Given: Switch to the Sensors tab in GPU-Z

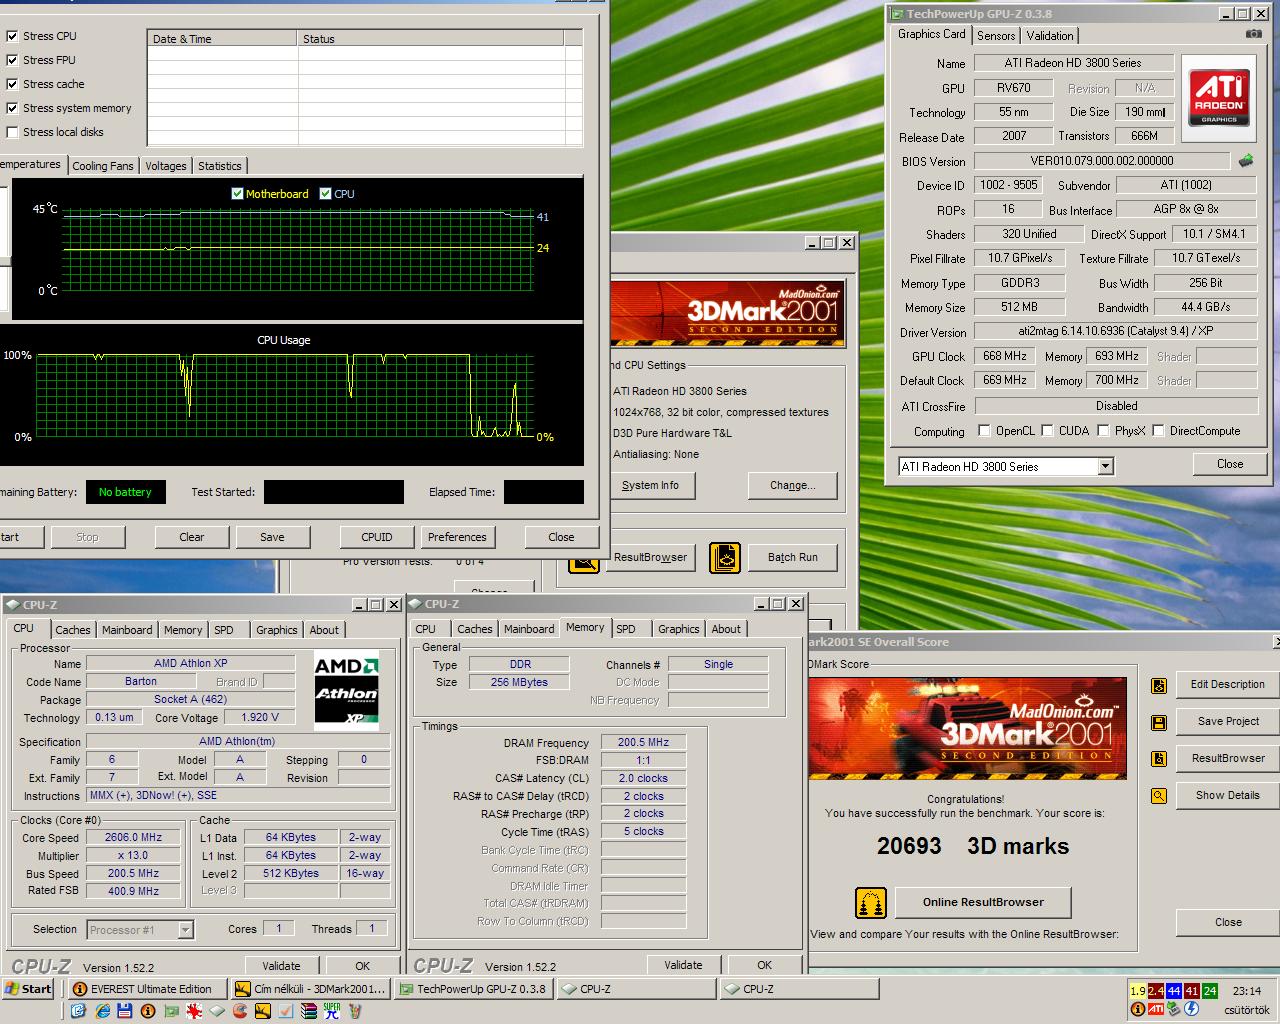Looking at the screenshot, I should pyautogui.click(x=996, y=36).
